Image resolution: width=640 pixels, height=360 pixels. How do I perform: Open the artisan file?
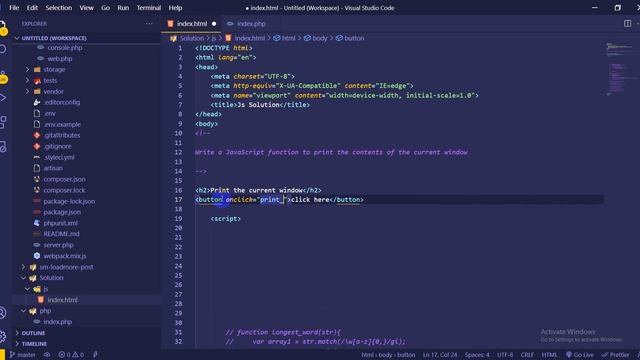[x=53, y=168]
